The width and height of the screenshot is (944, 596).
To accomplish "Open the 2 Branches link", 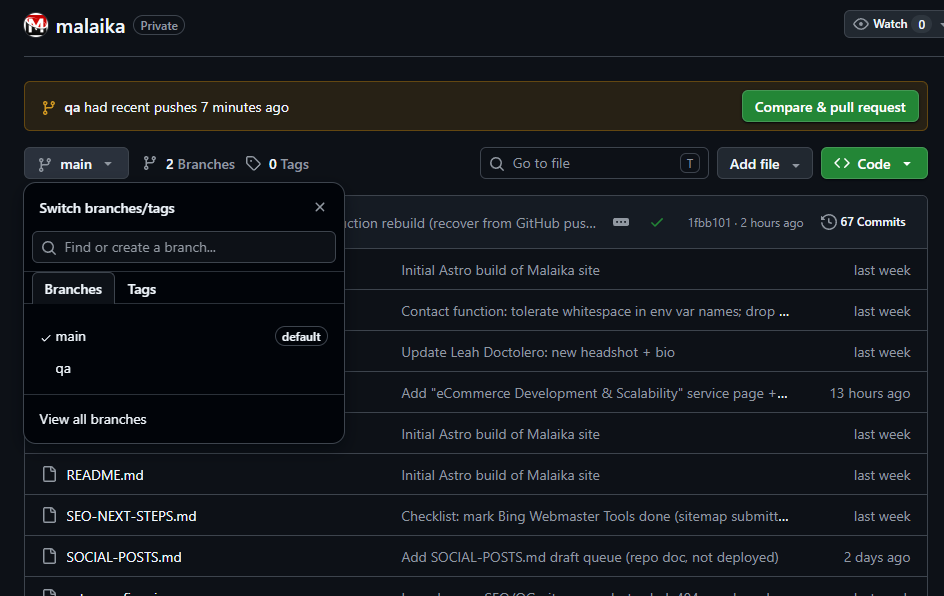I will tap(189, 164).
